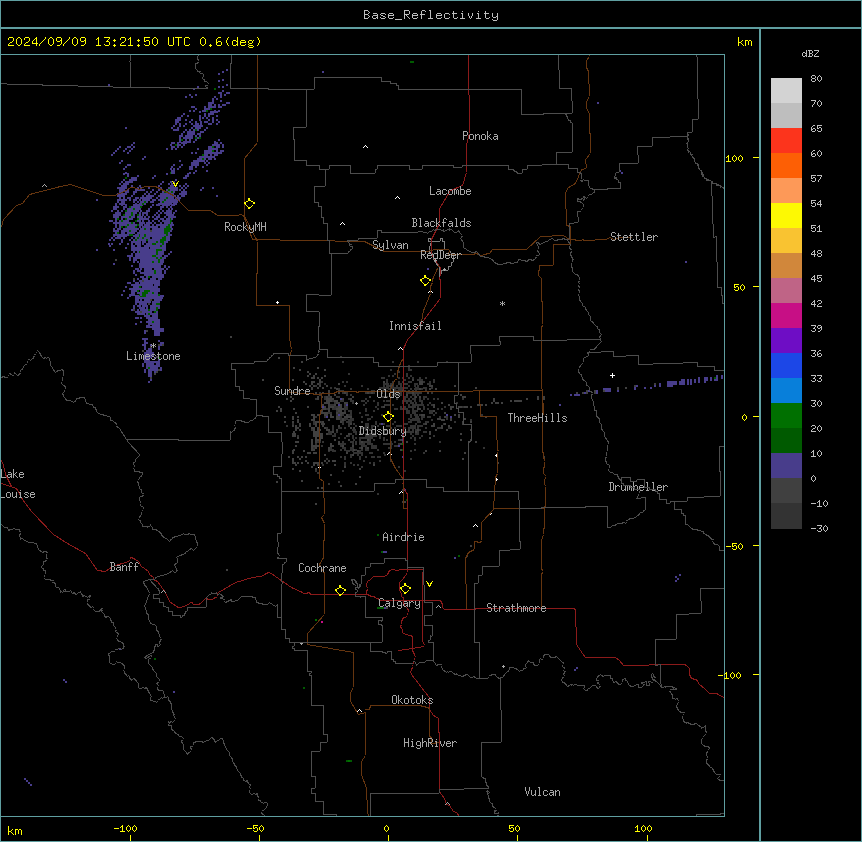Select the magenta 39-42 dBZ legend swatch
This screenshot has width=862, height=842.
tap(786, 315)
